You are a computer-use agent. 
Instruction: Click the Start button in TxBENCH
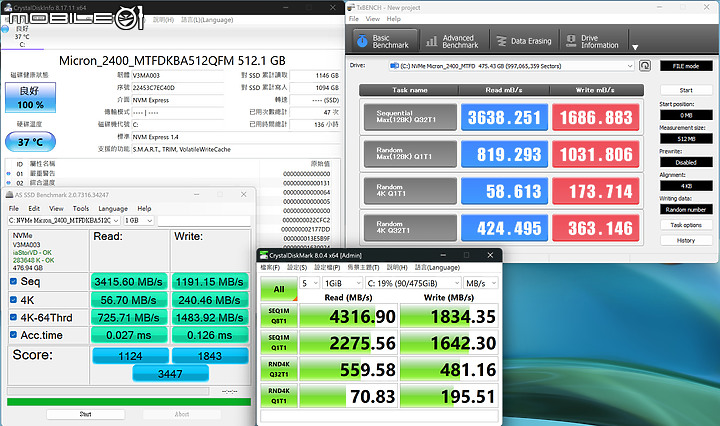[686, 90]
